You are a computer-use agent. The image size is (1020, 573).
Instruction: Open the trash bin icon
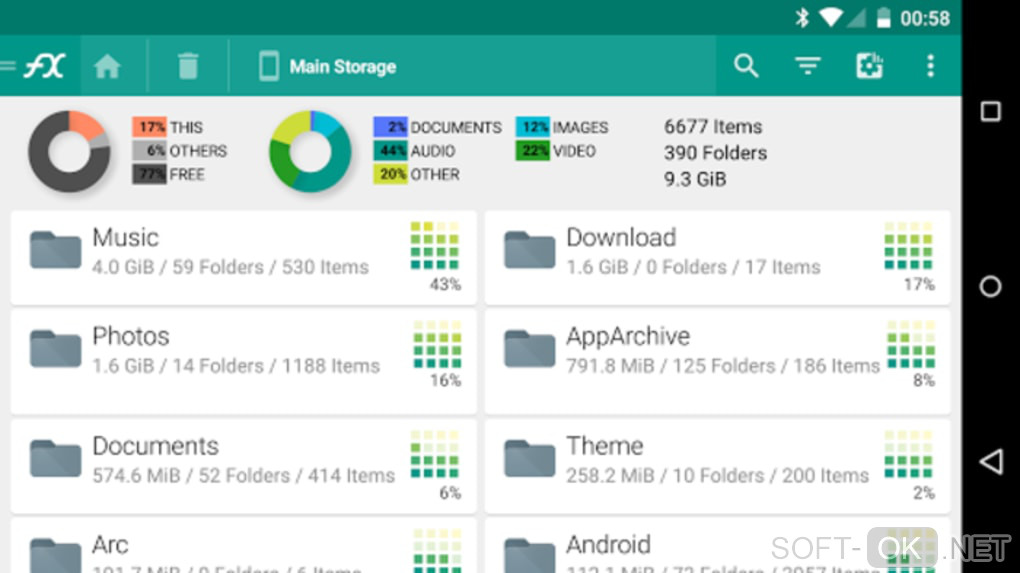tap(188, 66)
